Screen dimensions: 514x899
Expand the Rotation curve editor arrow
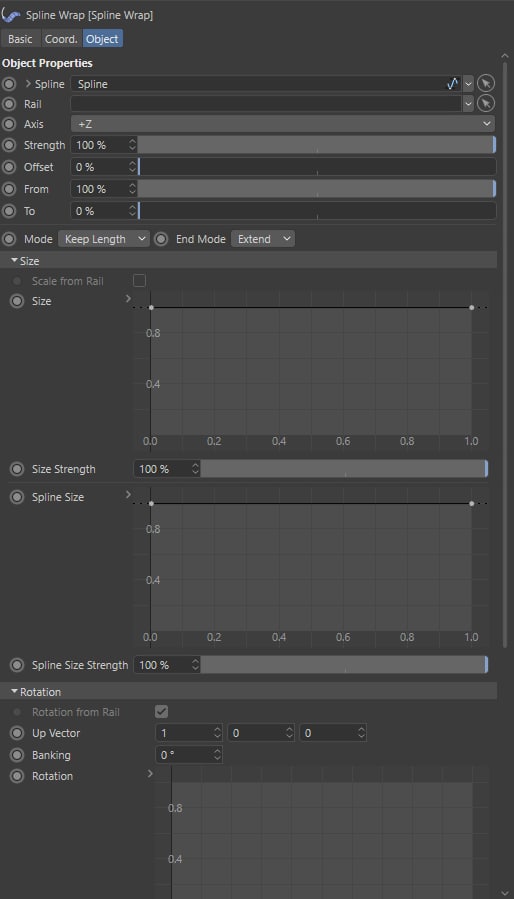(150, 773)
